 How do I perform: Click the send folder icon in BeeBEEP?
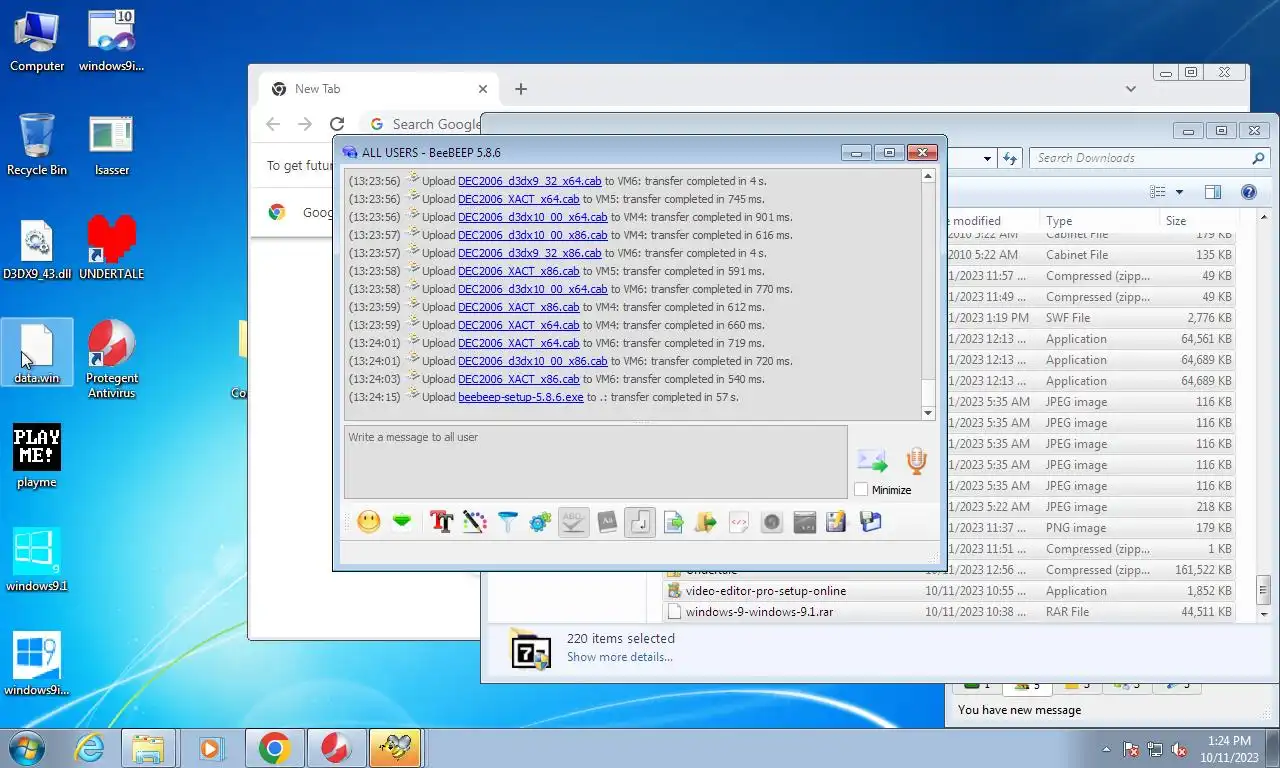tap(706, 521)
